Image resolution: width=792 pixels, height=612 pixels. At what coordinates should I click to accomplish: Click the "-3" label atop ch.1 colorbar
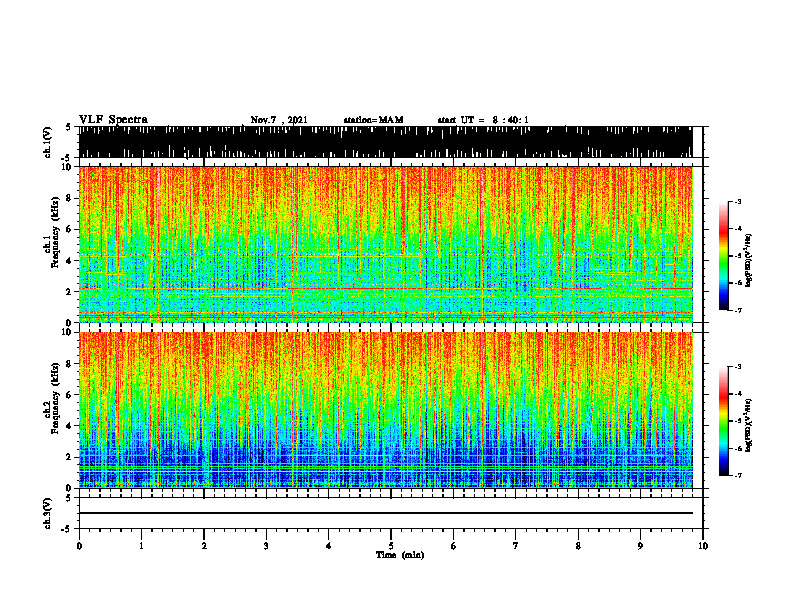point(738,201)
